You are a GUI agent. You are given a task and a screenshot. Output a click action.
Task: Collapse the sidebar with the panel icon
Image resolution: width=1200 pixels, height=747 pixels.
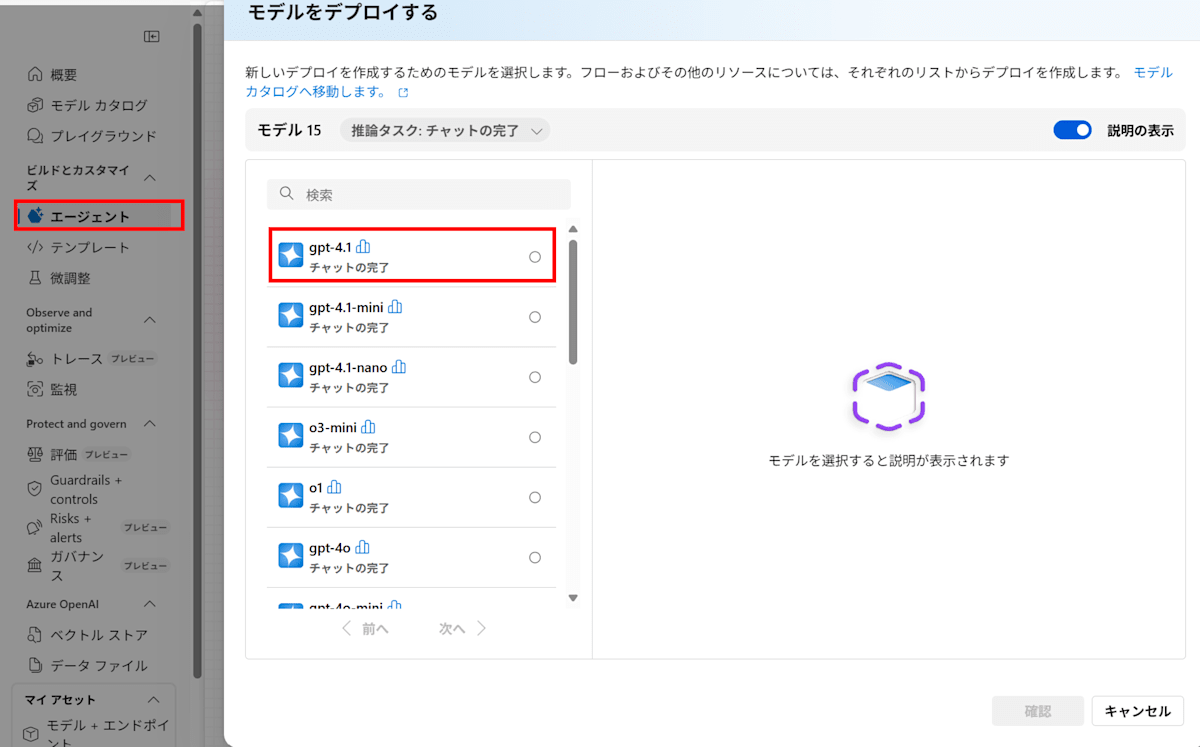152,37
